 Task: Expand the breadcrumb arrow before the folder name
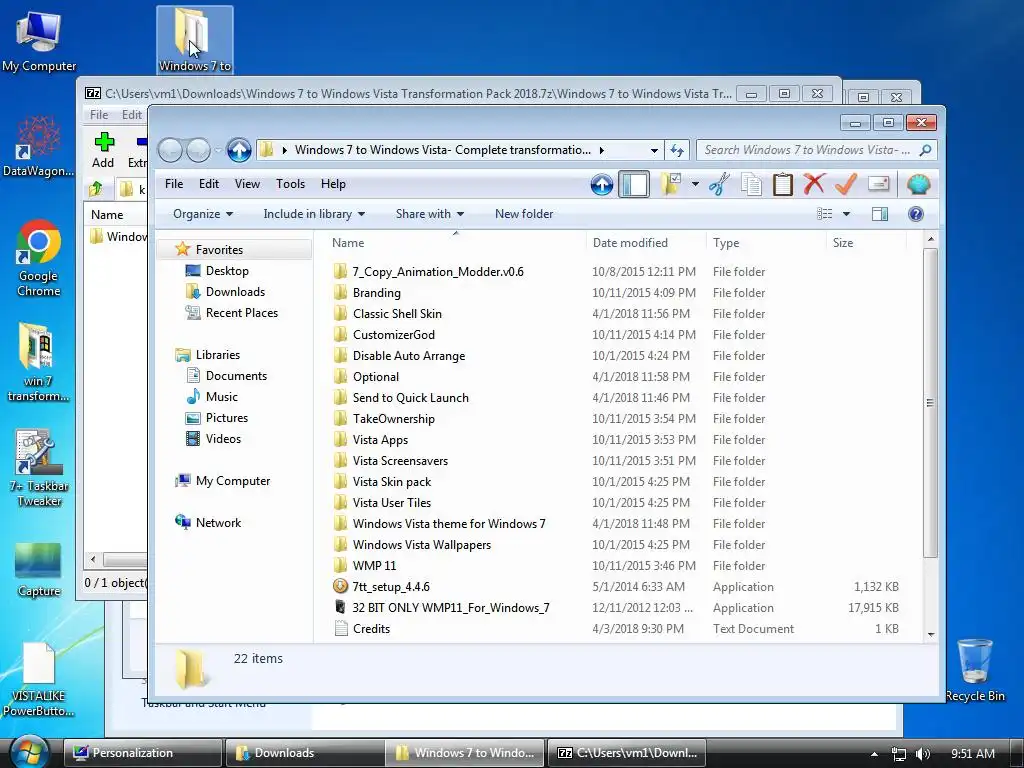pos(285,150)
